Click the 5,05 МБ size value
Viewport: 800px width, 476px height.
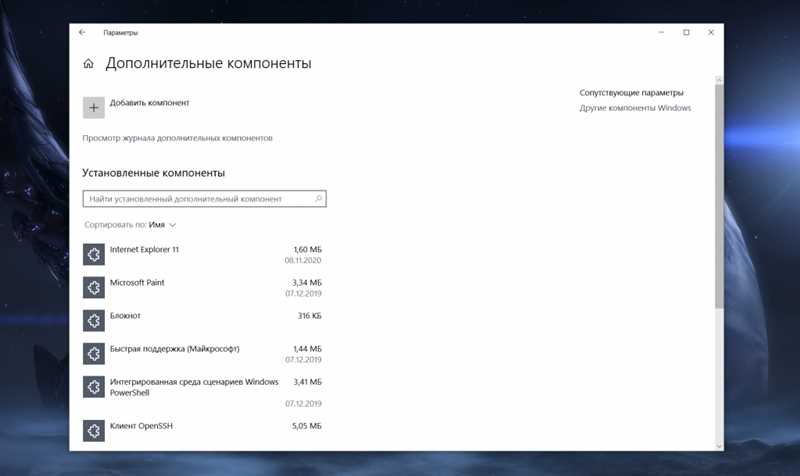pyautogui.click(x=307, y=425)
